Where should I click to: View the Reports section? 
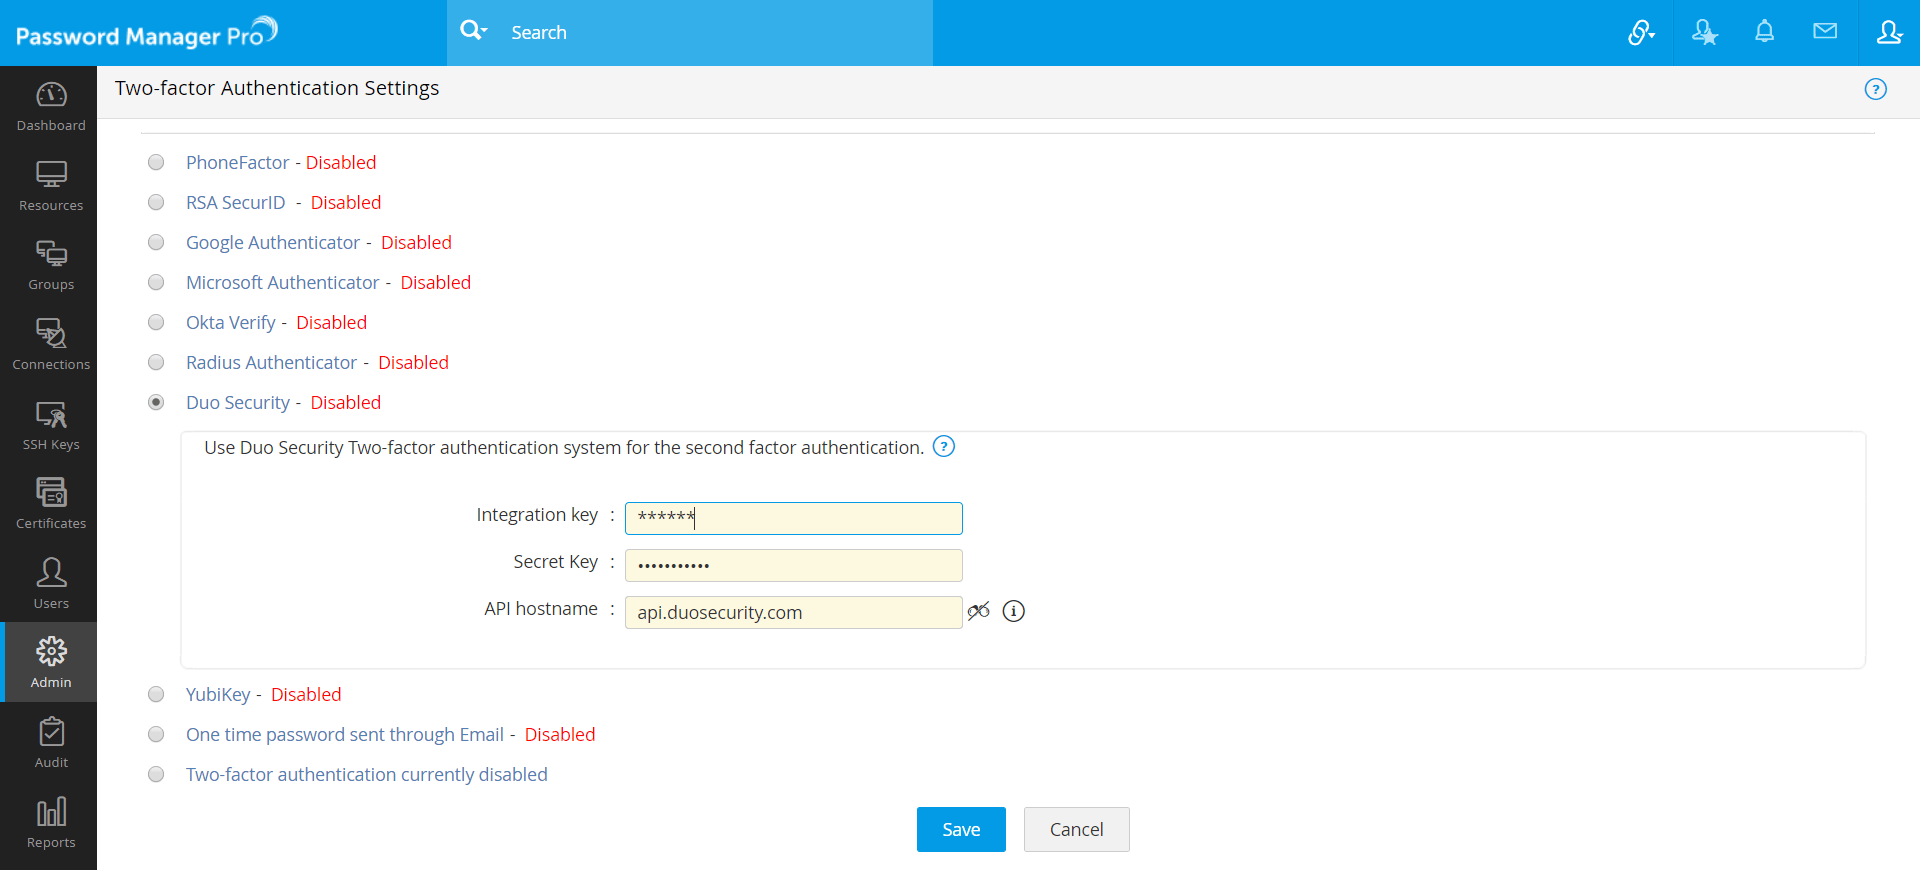pyautogui.click(x=51, y=822)
